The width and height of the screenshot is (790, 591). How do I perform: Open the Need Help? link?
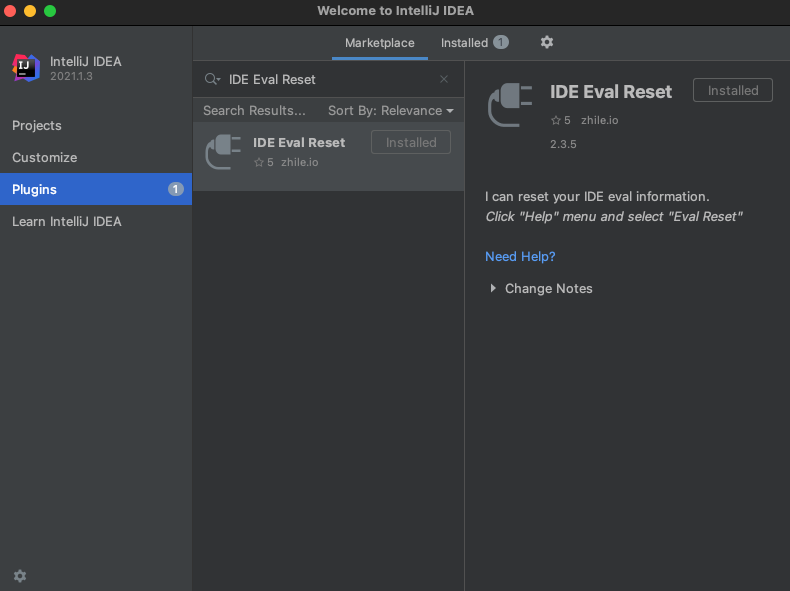pos(520,256)
